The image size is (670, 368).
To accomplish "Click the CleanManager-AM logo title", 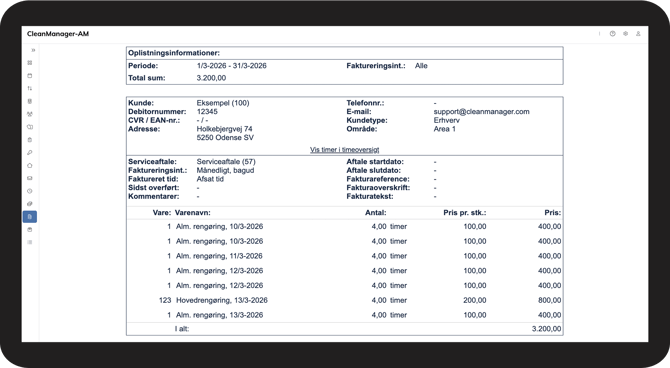I will pos(58,34).
